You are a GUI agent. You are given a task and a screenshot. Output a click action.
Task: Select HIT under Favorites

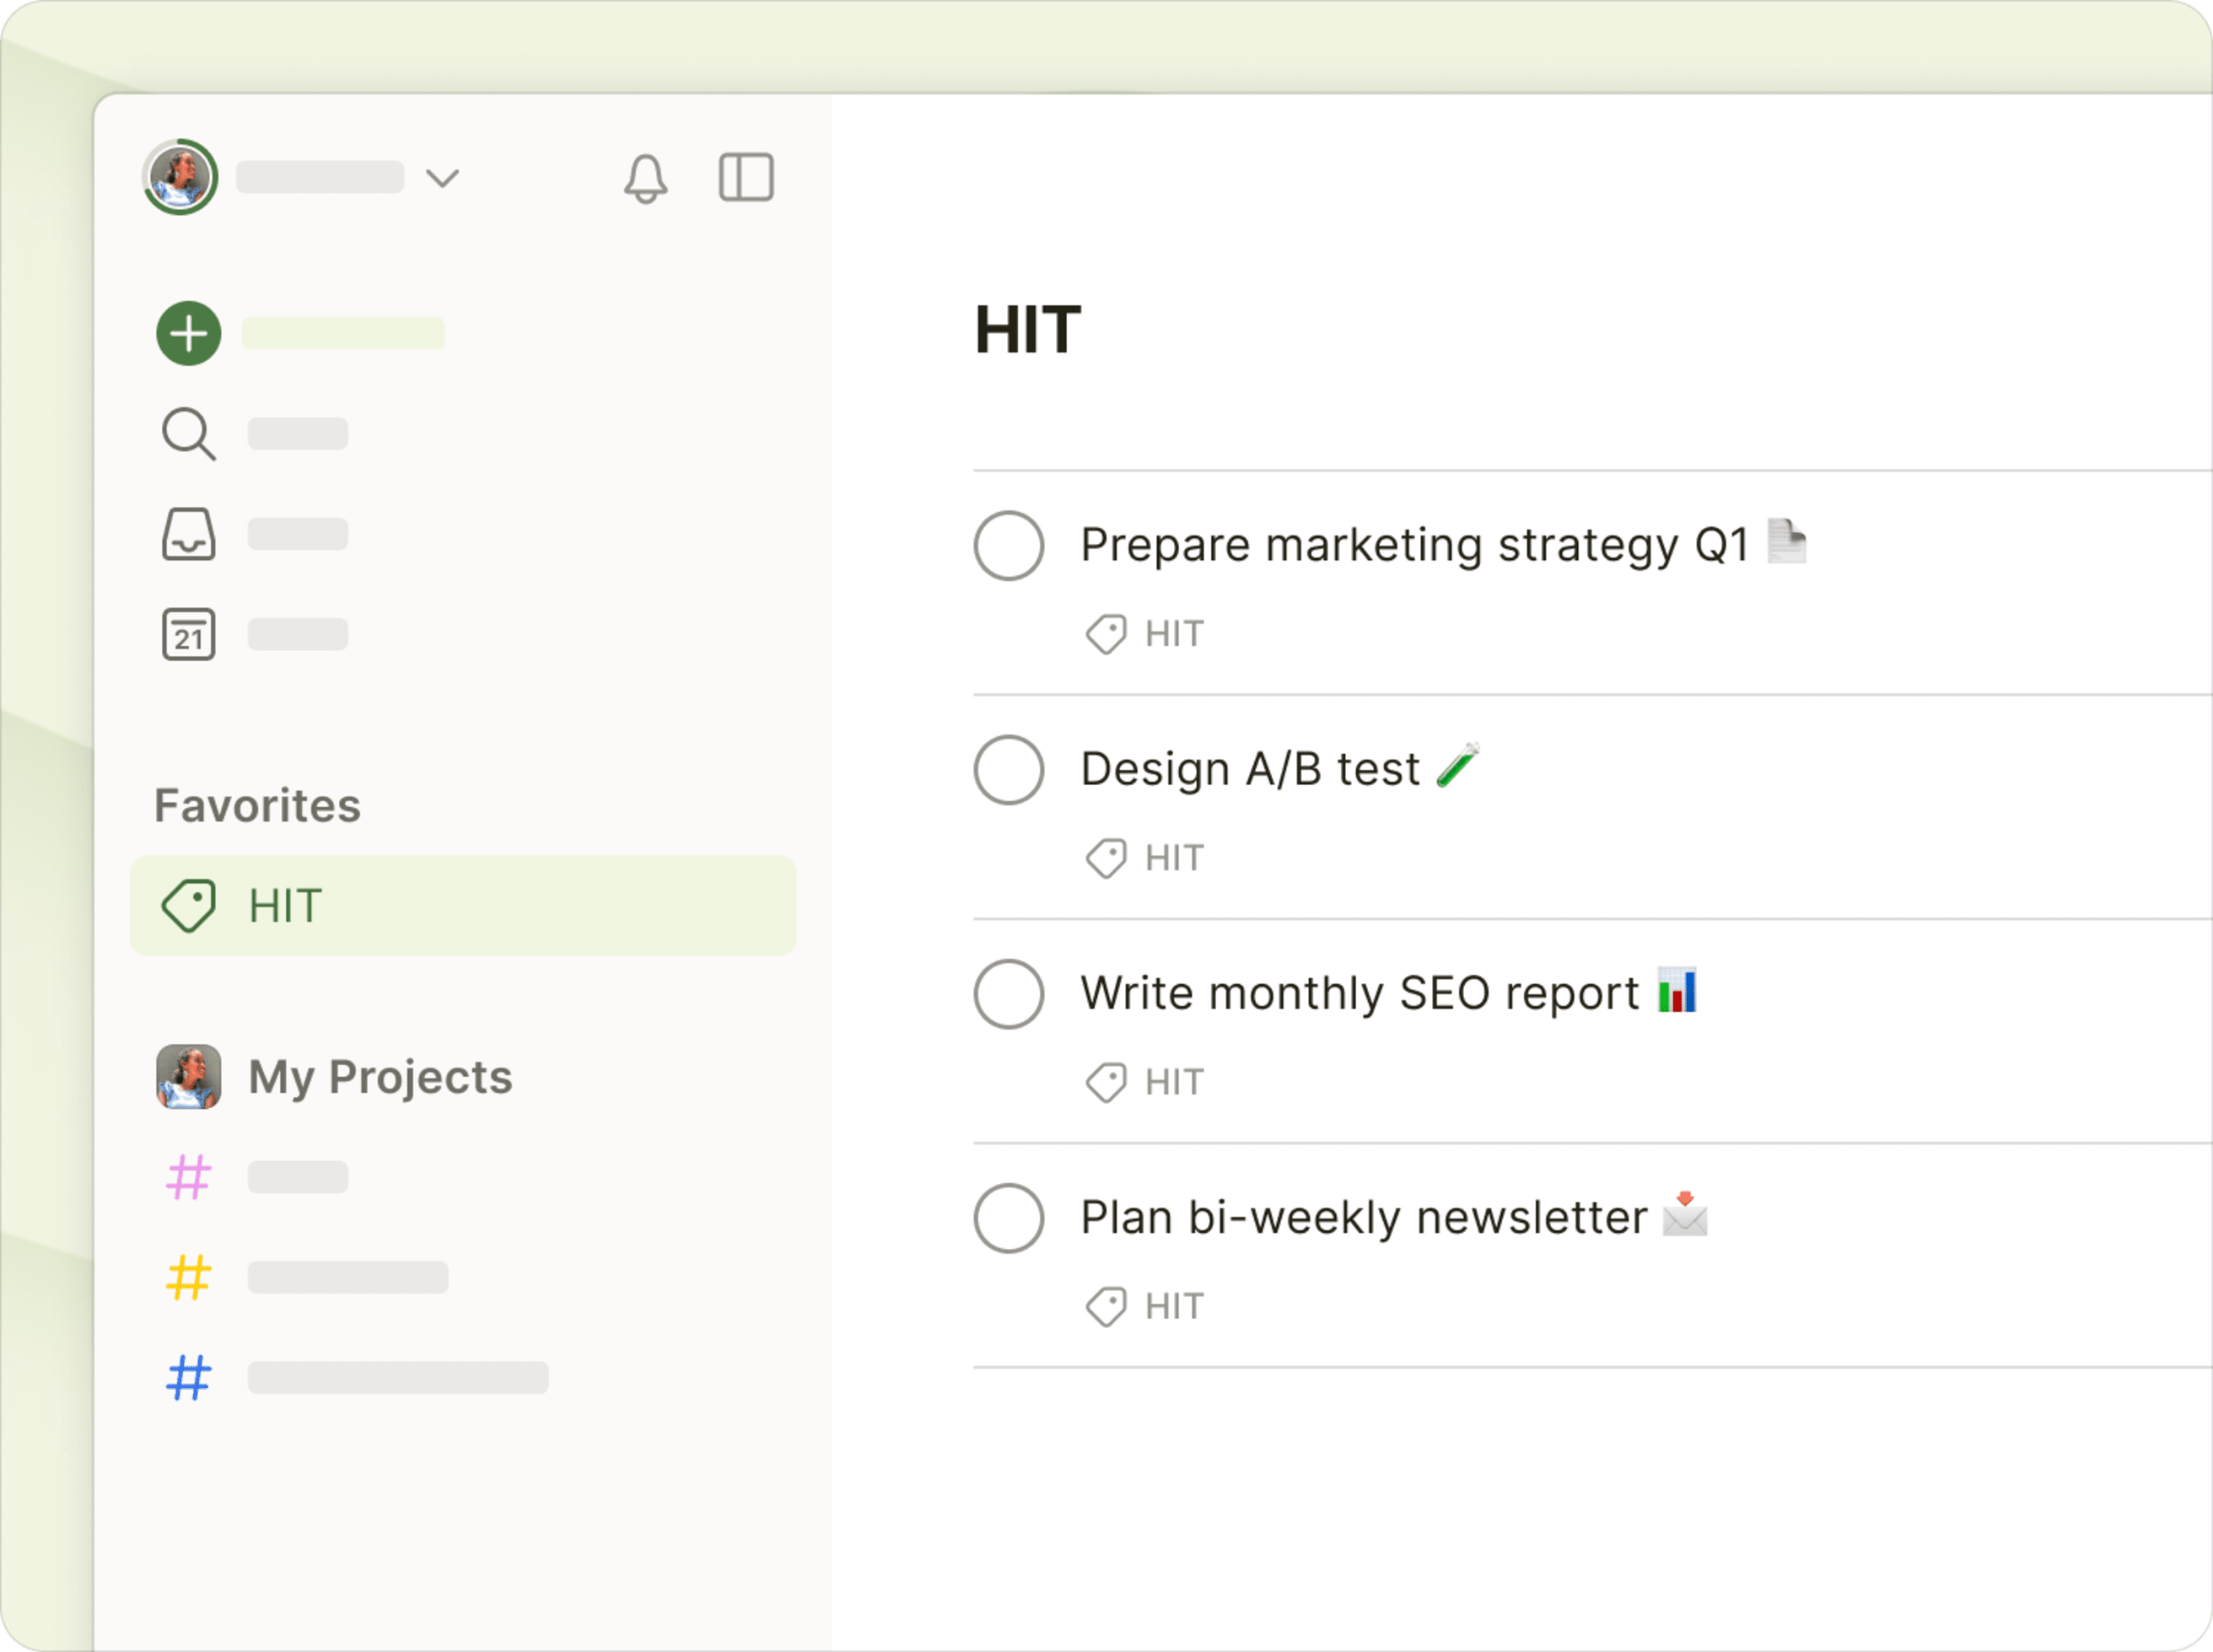pos(287,906)
